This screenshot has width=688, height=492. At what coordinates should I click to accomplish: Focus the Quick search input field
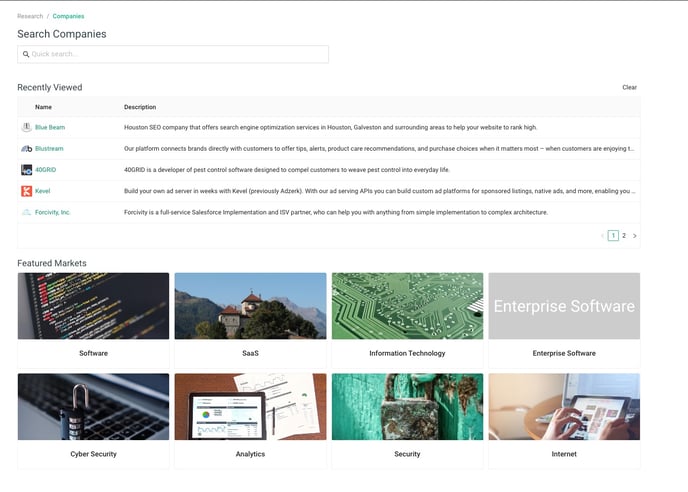(x=173, y=54)
